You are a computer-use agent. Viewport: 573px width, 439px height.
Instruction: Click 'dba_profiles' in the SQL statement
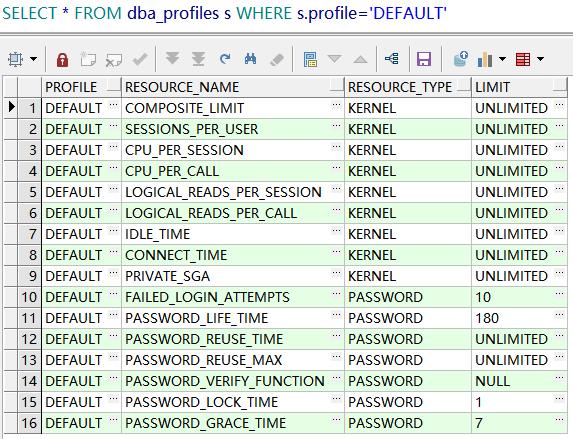[x=173, y=14]
